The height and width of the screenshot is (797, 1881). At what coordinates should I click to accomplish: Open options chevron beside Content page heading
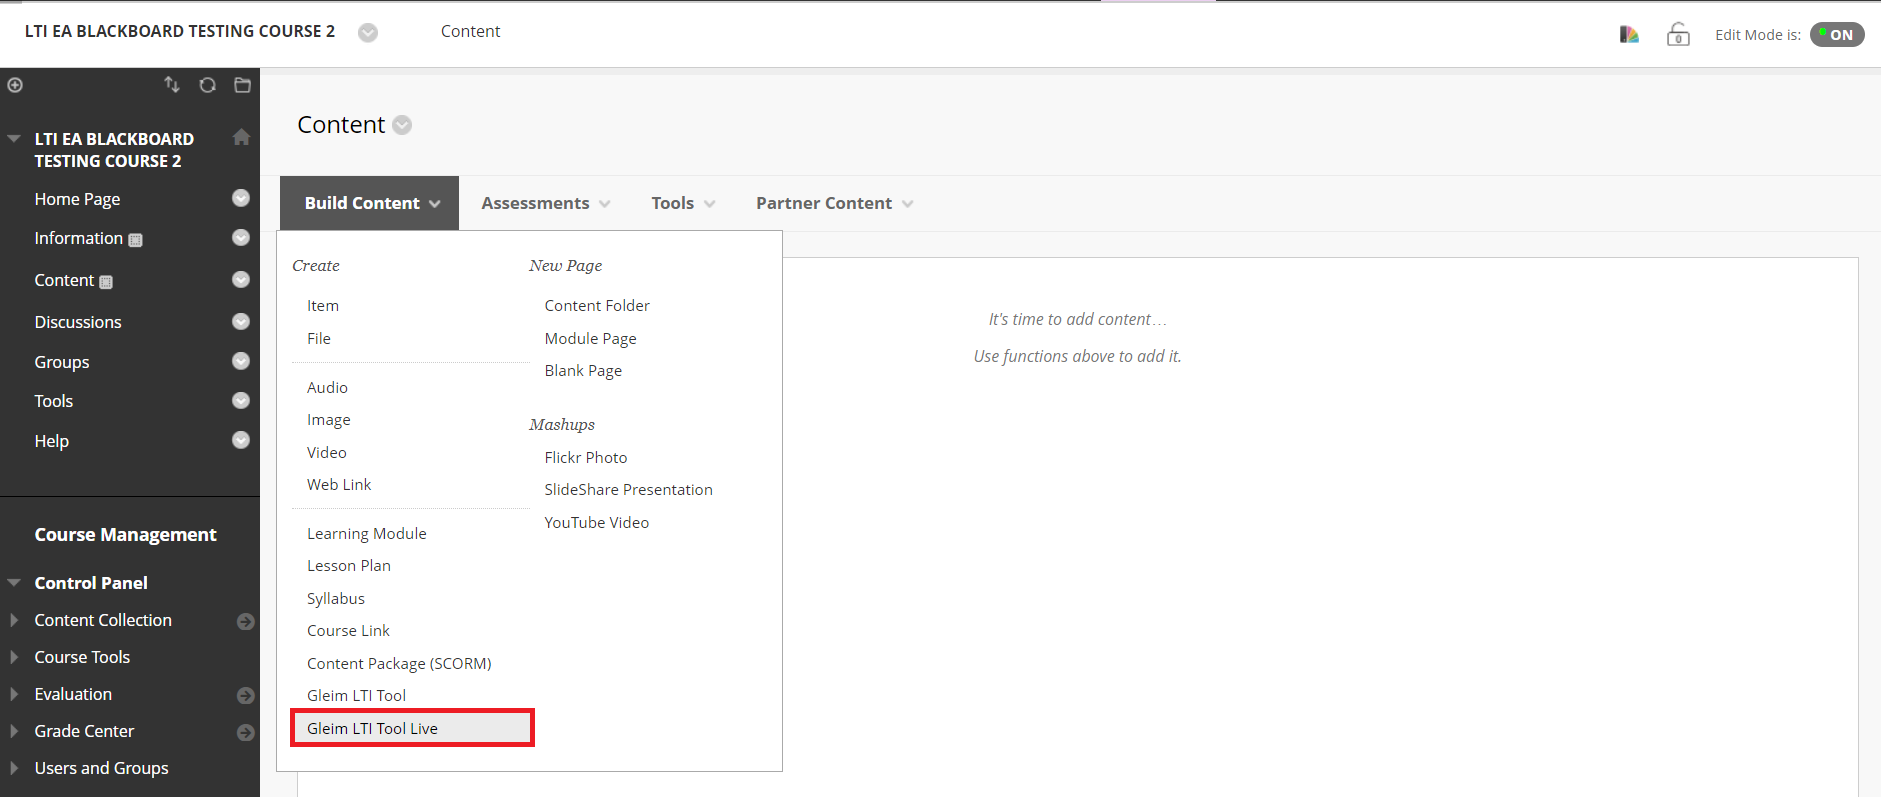pos(402,125)
